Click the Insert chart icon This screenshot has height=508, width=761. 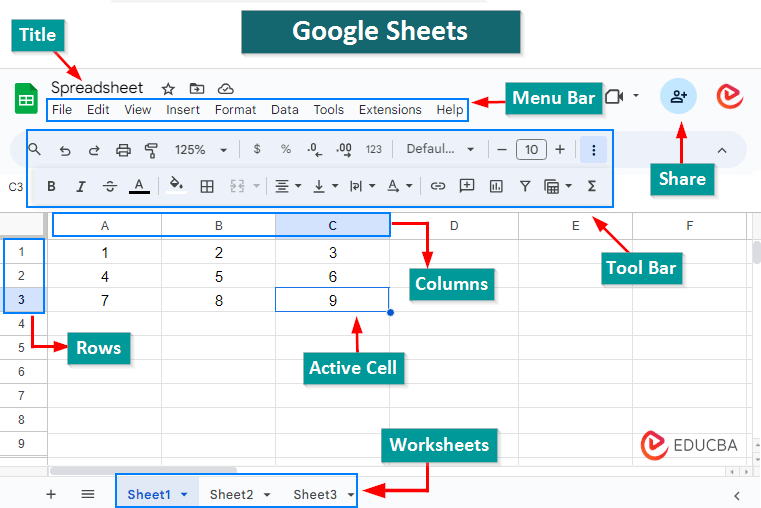(496, 186)
